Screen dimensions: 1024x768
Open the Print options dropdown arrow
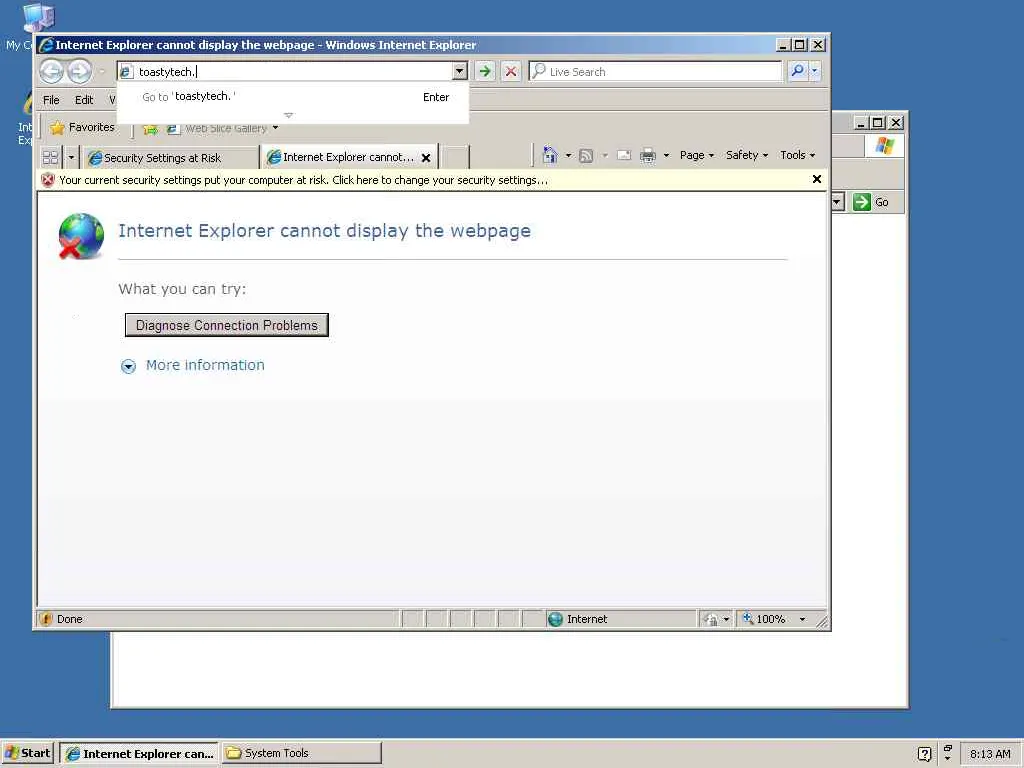[666, 155]
